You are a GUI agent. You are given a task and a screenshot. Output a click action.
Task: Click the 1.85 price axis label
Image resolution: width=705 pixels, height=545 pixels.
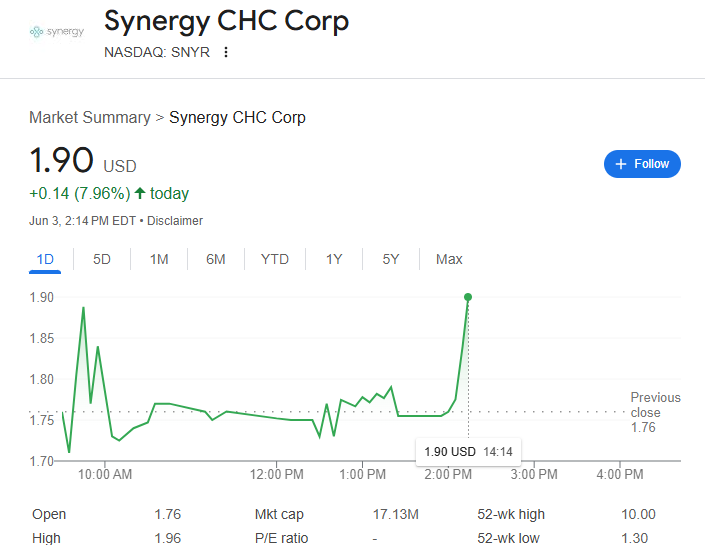(41, 338)
